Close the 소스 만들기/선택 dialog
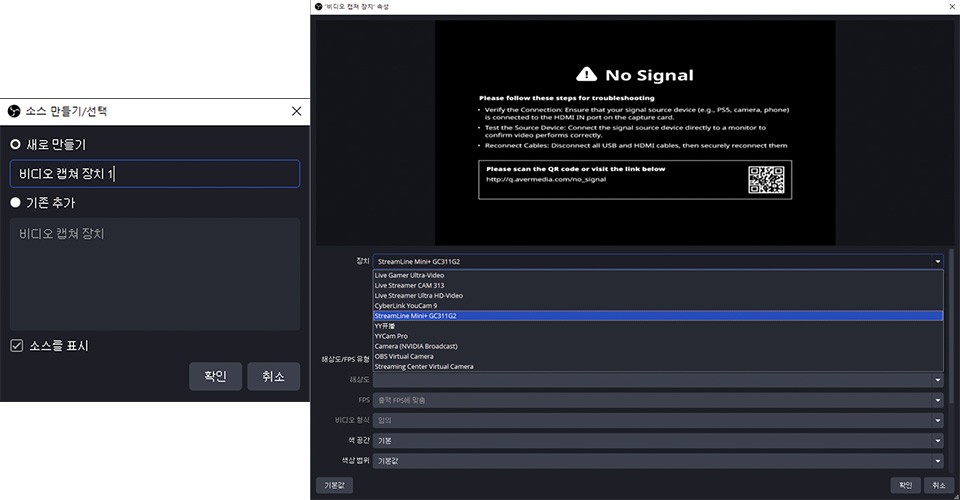The image size is (960, 500). click(x=296, y=111)
